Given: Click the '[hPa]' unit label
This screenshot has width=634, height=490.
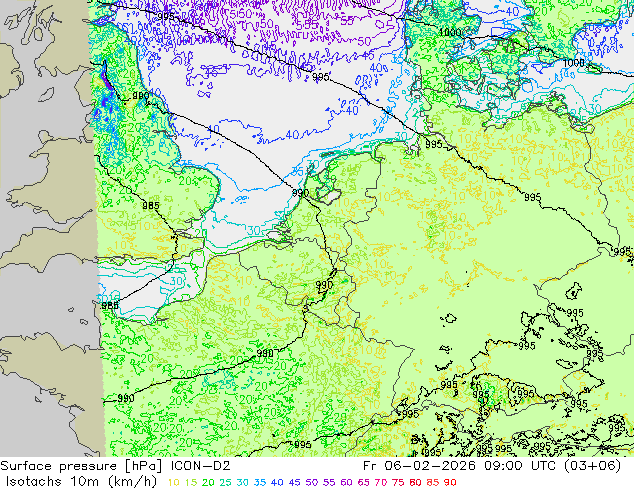Looking at the screenshot, I should (x=143, y=466).
